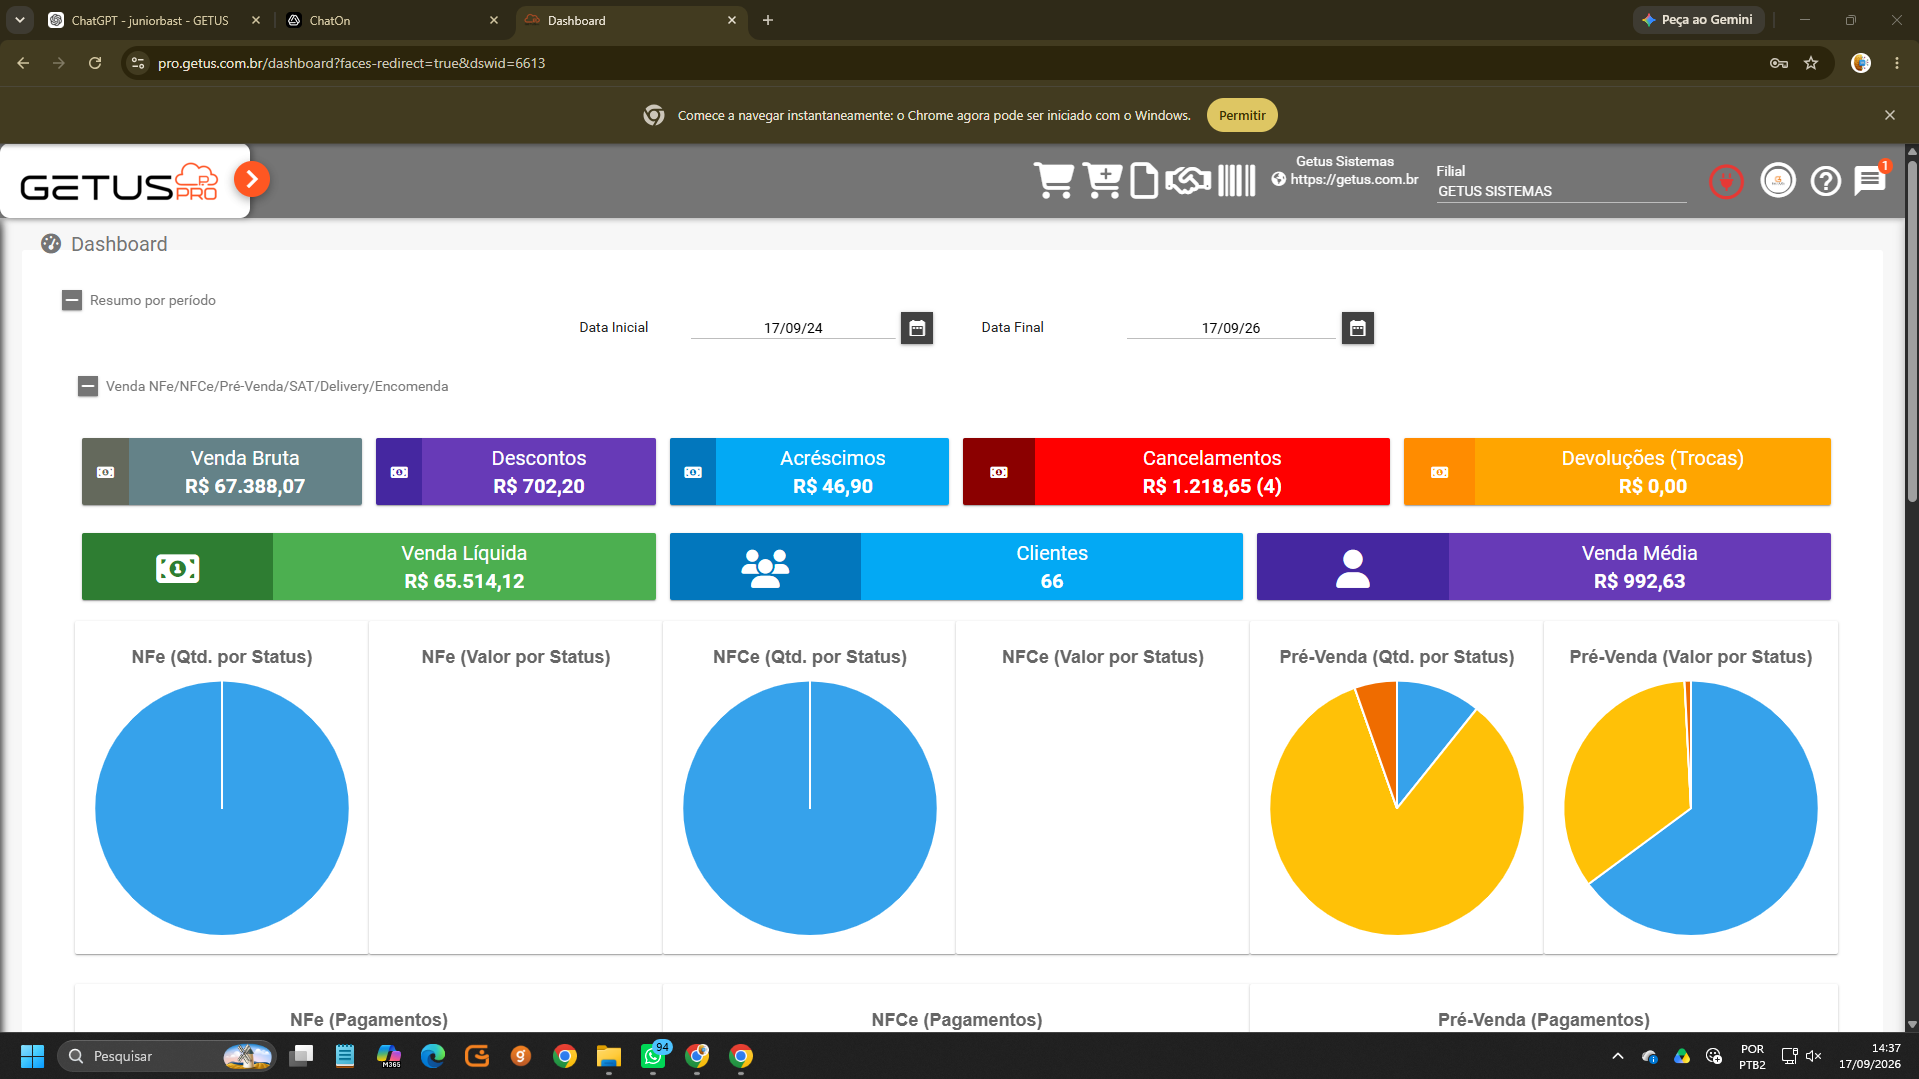
Task: Click the Data Final date field
Action: (x=1231, y=328)
